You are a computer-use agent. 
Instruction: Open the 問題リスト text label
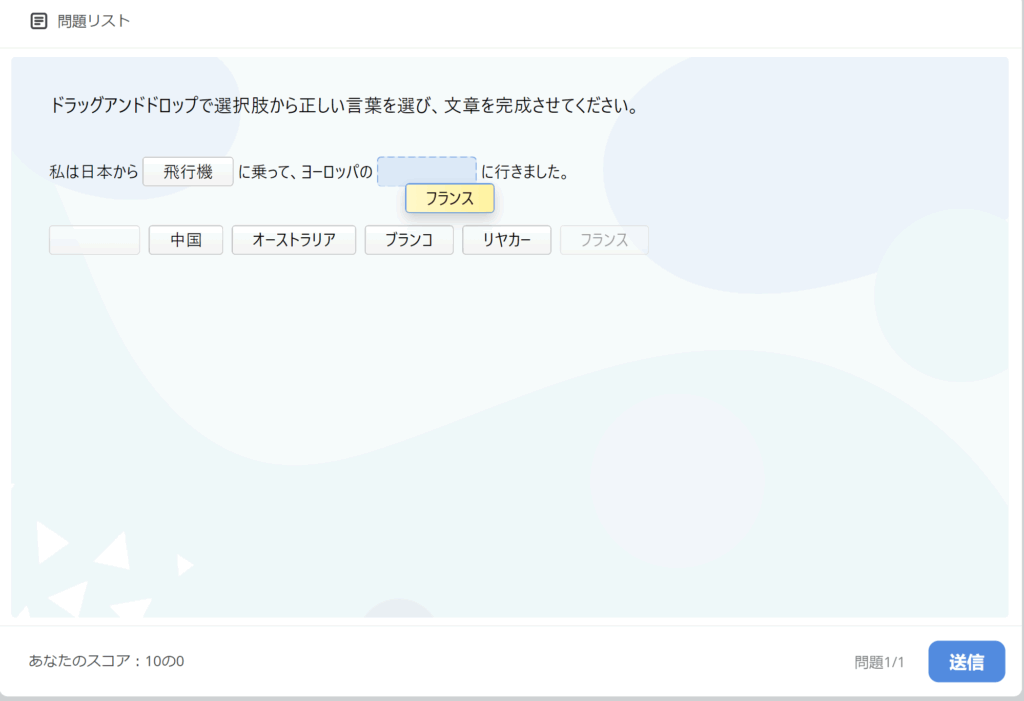pyautogui.click(x=94, y=21)
